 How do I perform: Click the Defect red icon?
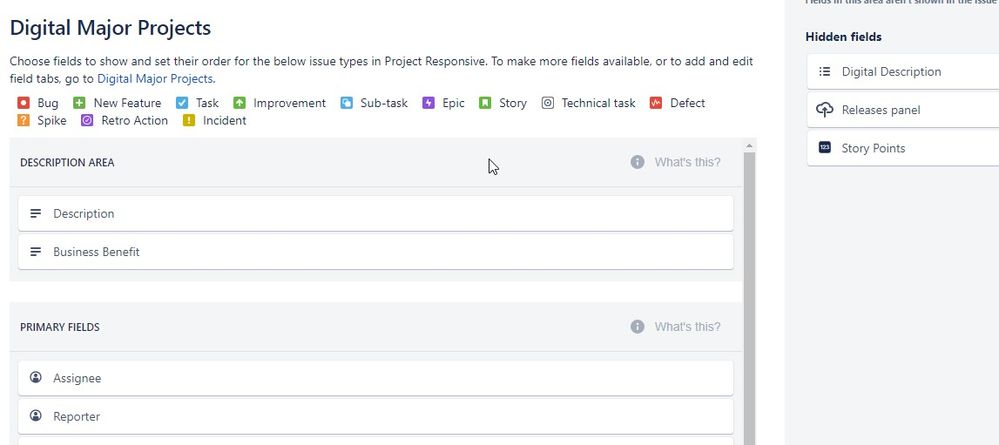656,103
